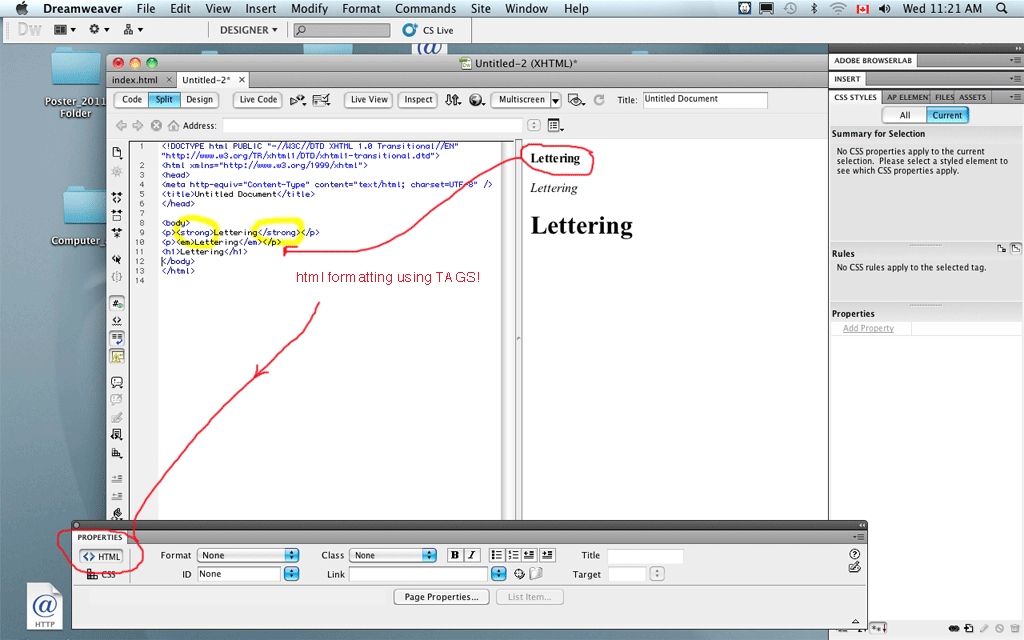Toggle word wrap in the coding toolbar

point(117,338)
